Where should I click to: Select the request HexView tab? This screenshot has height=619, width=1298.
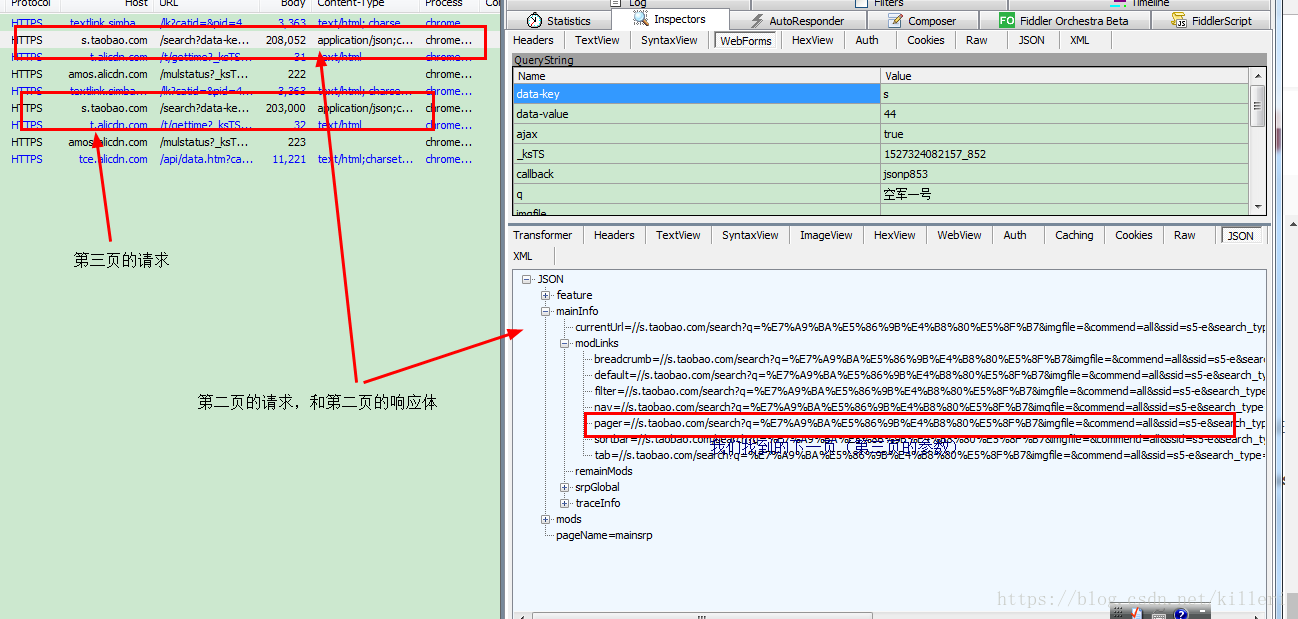click(812, 40)
